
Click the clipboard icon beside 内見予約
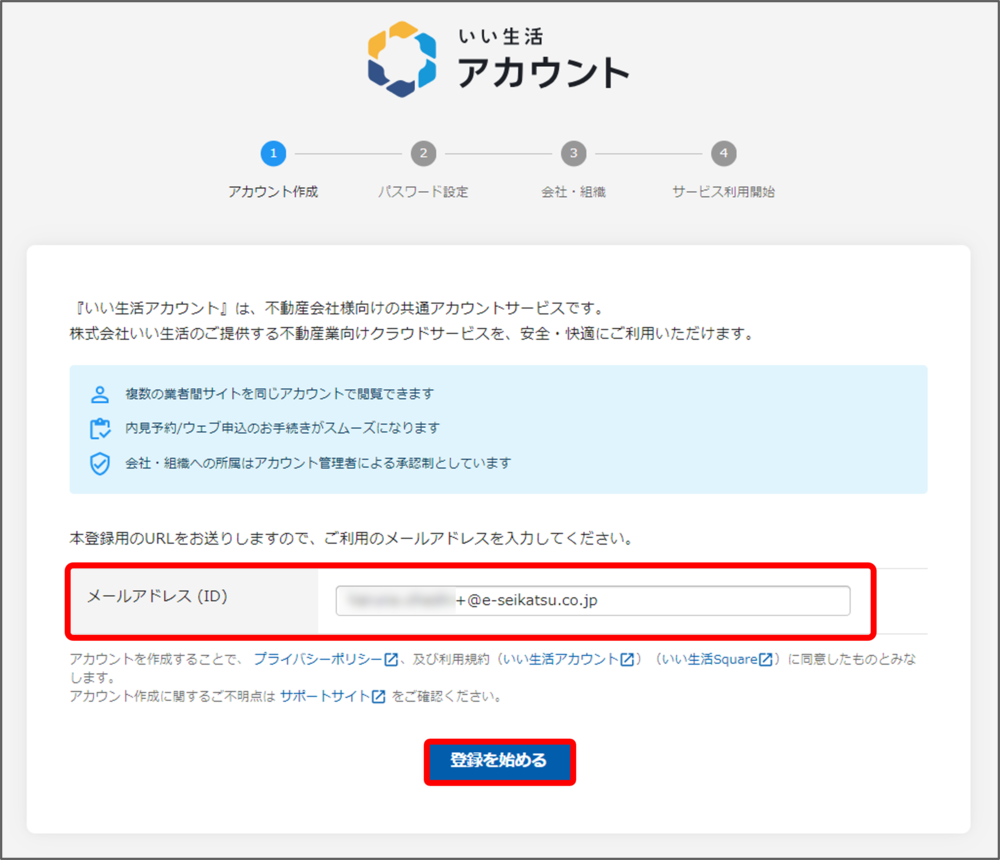(99, 429)
